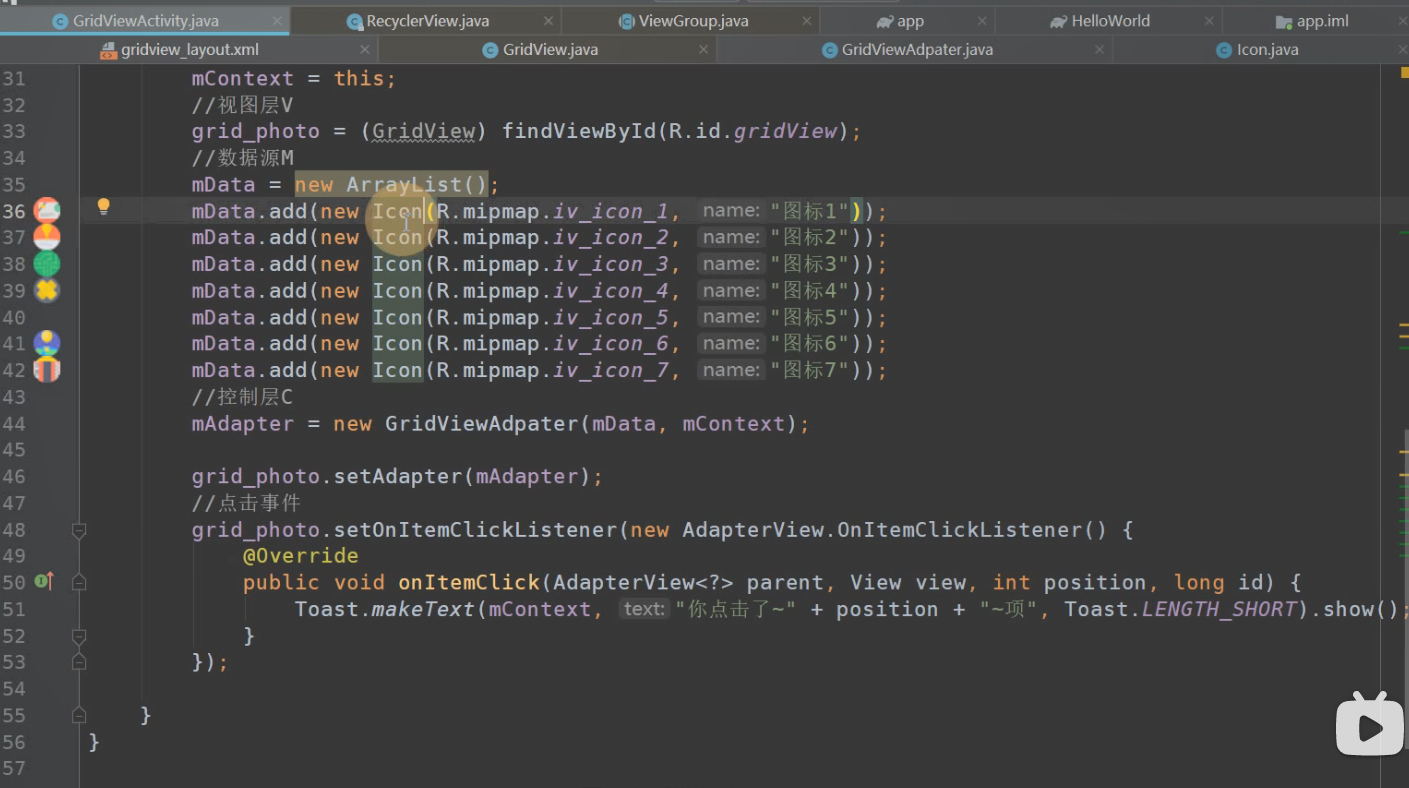Click the mipmap gutter icon on line 36
This screenshot has width=1409, height=788.
tap(47, 210)
